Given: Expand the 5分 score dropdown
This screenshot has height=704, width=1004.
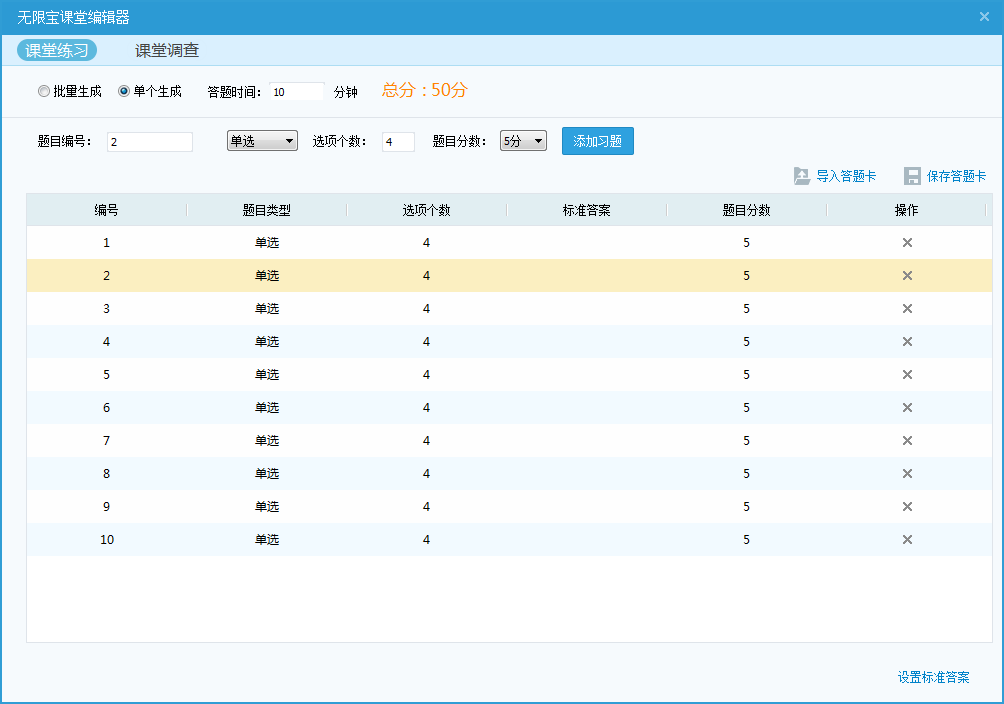Looking at the screenshot, I should 523,142.
